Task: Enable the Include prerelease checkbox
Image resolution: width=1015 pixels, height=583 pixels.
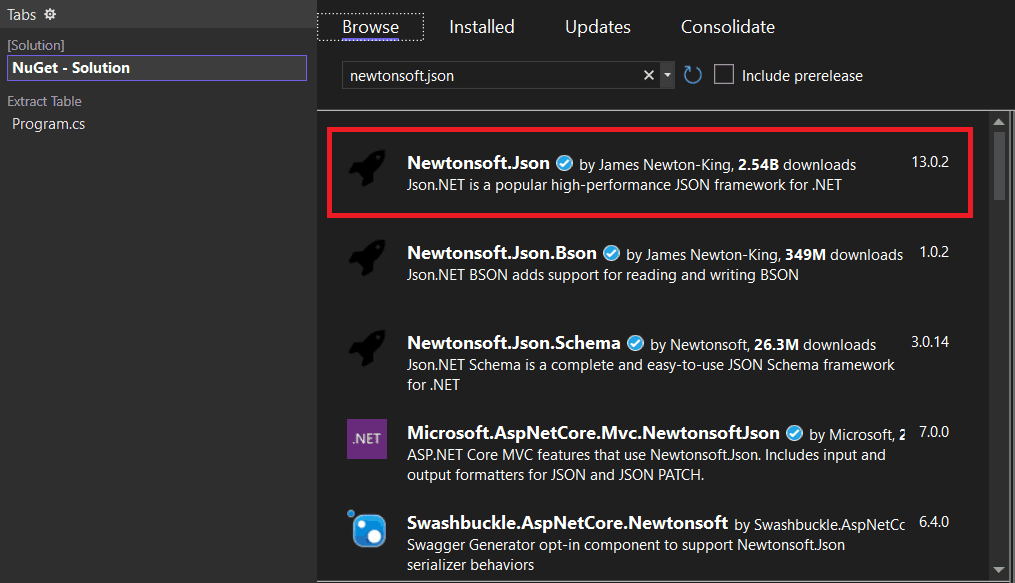Action: click(x=725, y=74)
